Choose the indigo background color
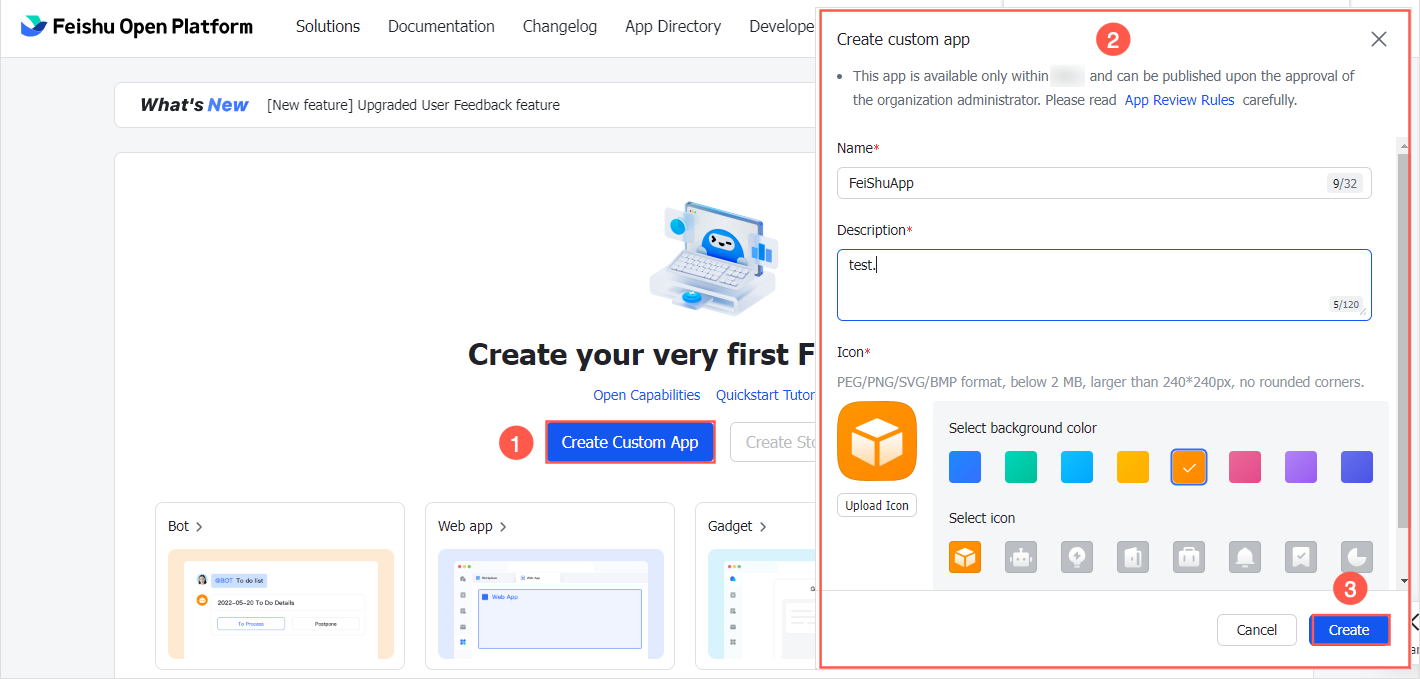The height and width of the screenshot is (679, 1420). (x=1357, y=467)
